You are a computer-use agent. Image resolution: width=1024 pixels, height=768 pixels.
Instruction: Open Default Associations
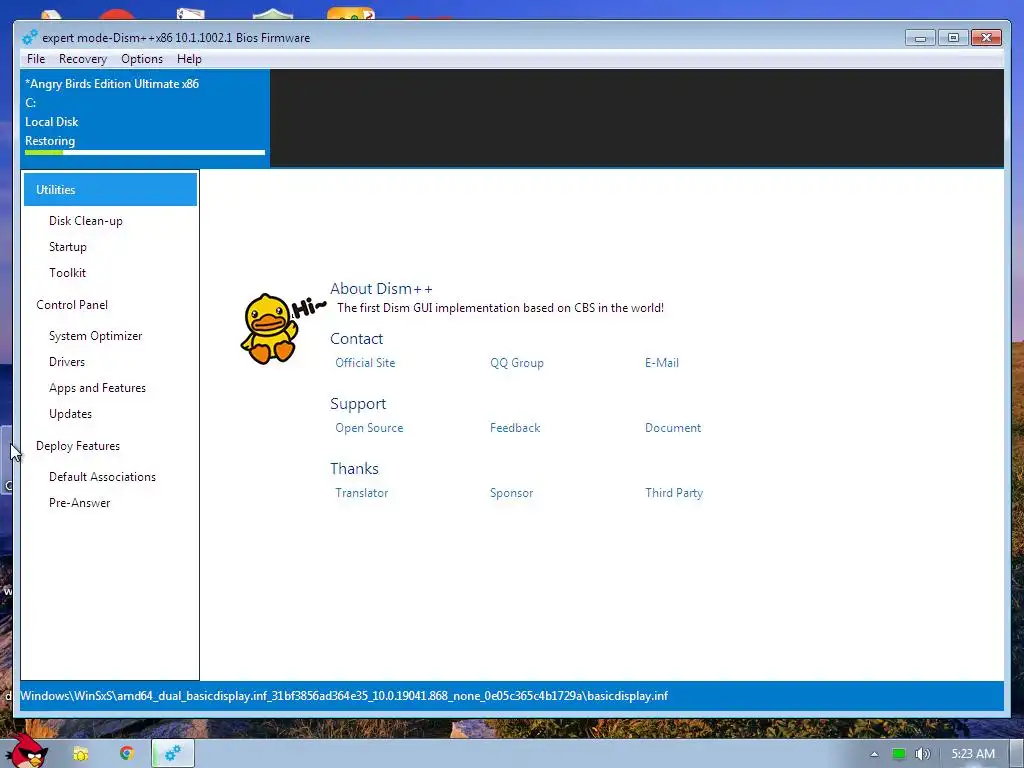pyautogui.click(x=103, y=477)
